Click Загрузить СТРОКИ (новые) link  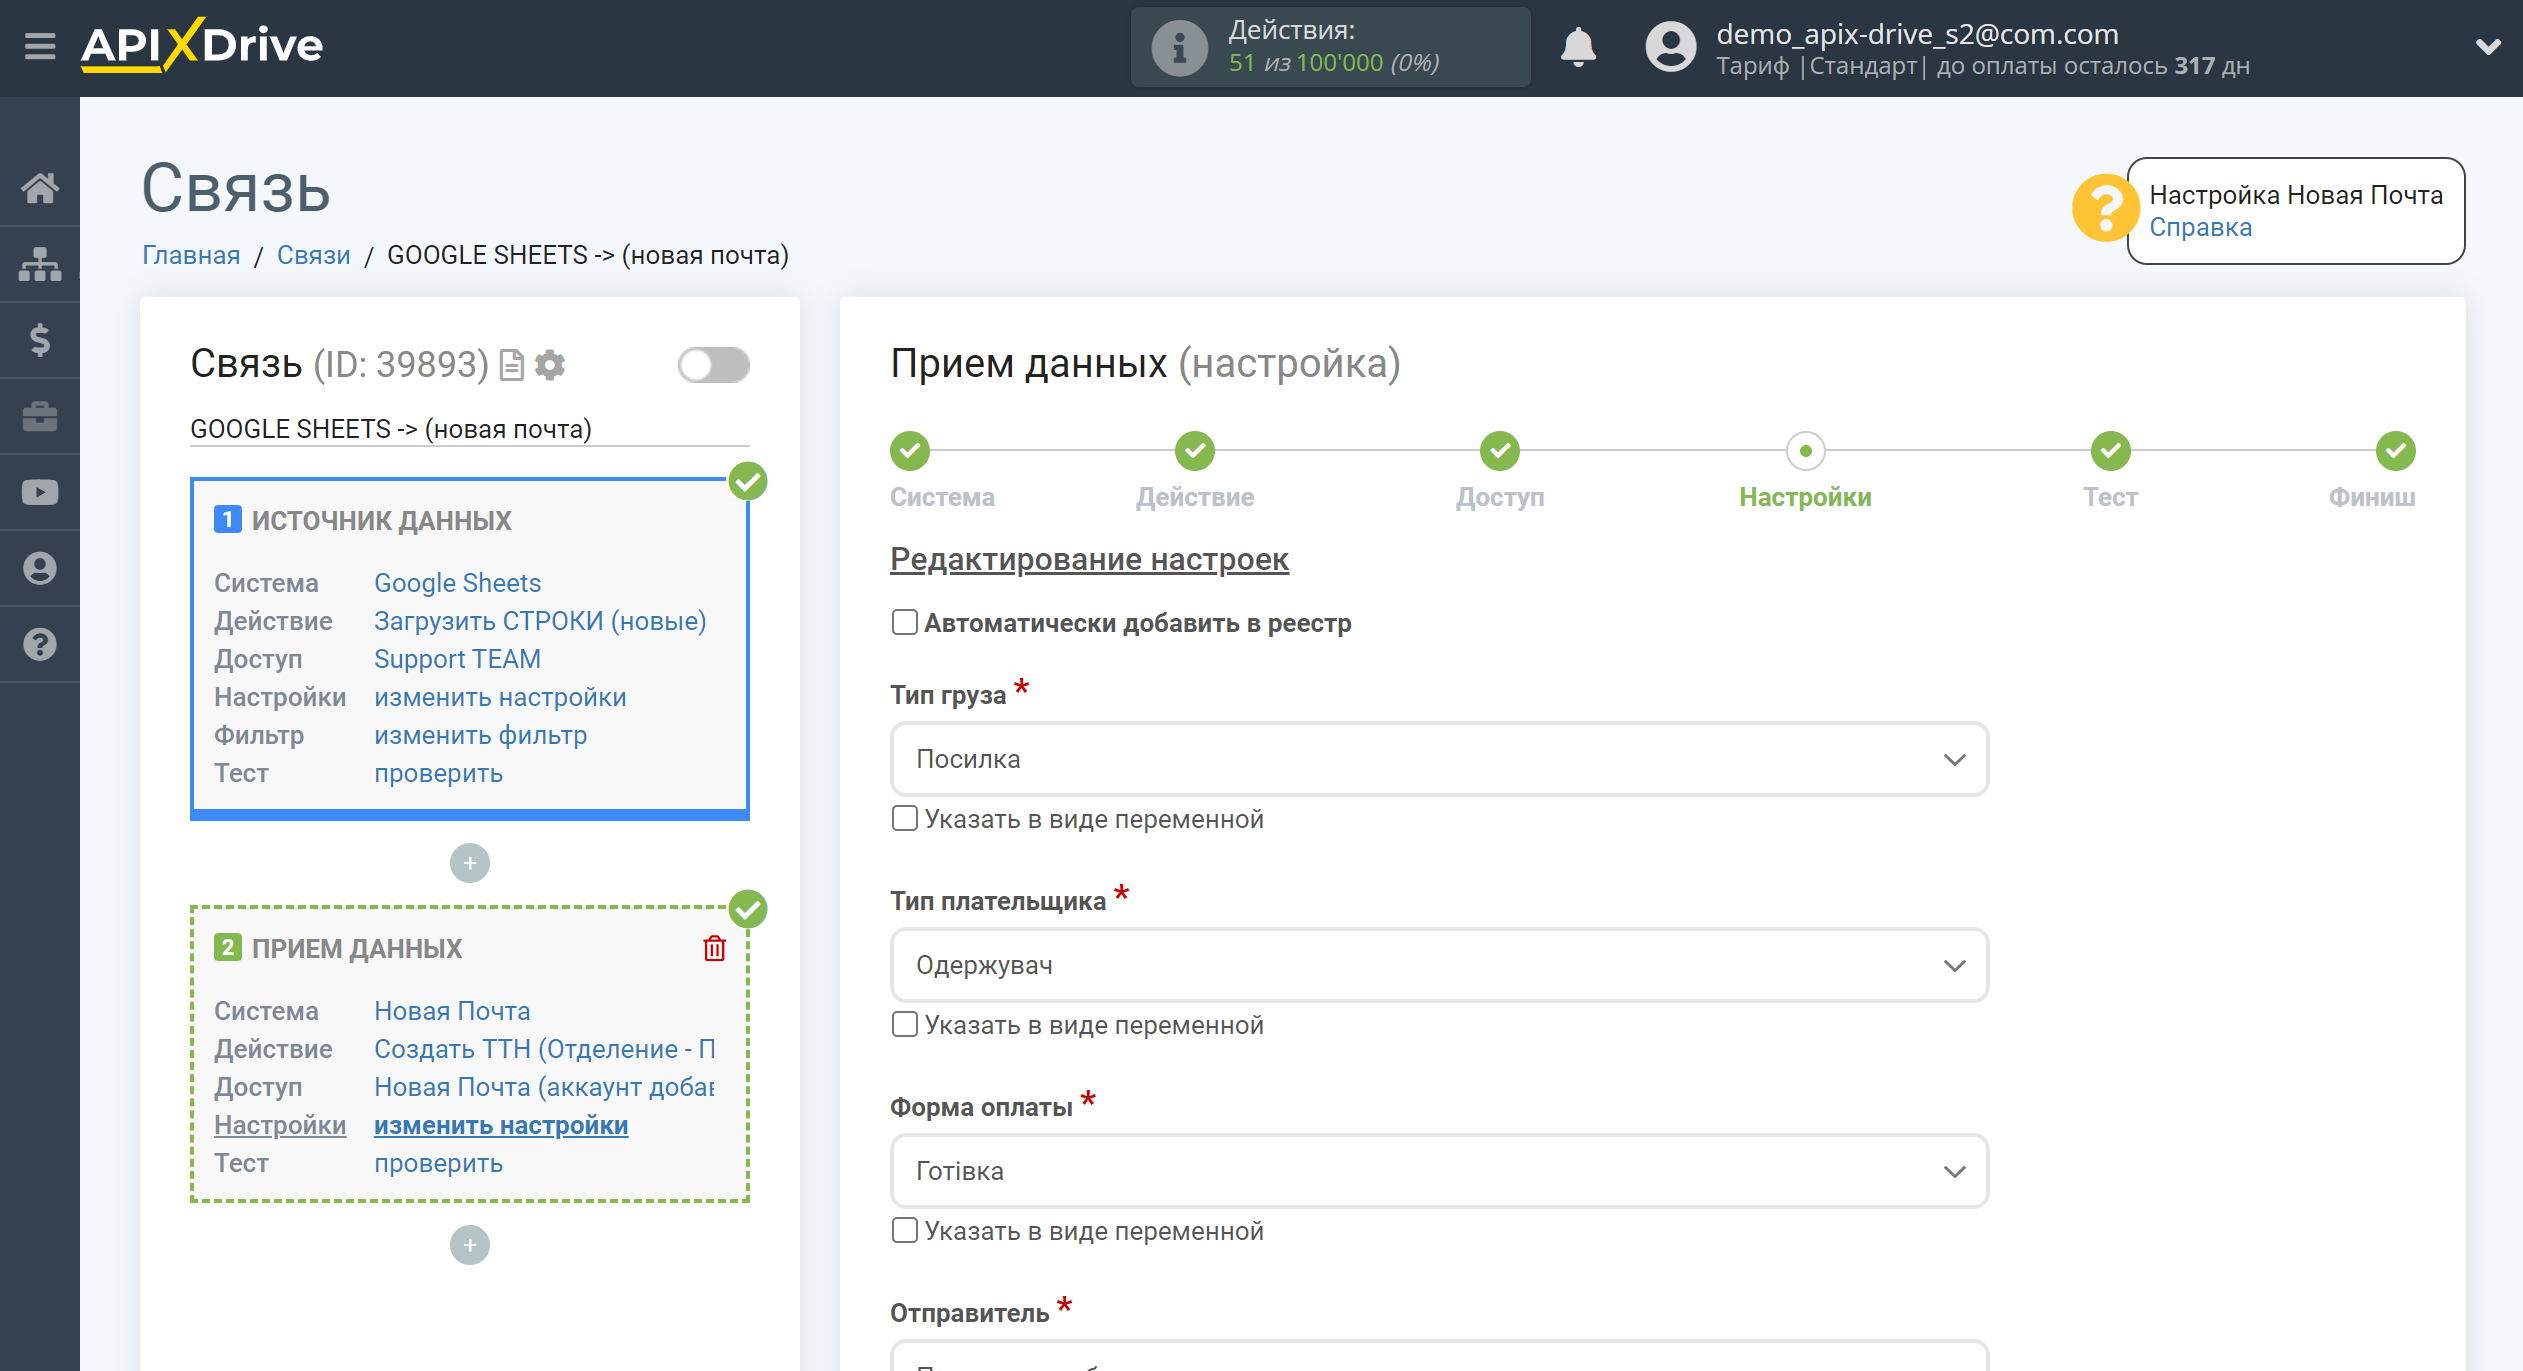pyautogui.click(x=540, y=621)
